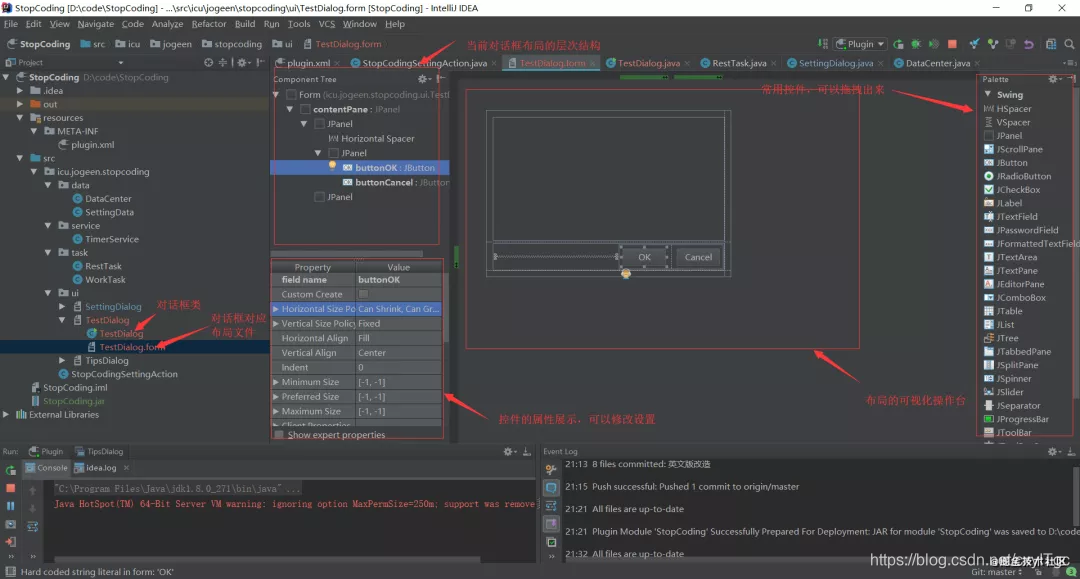Rerun via green icon in Run panel
Screen dimensions: 1080x579
coord(10,471)
